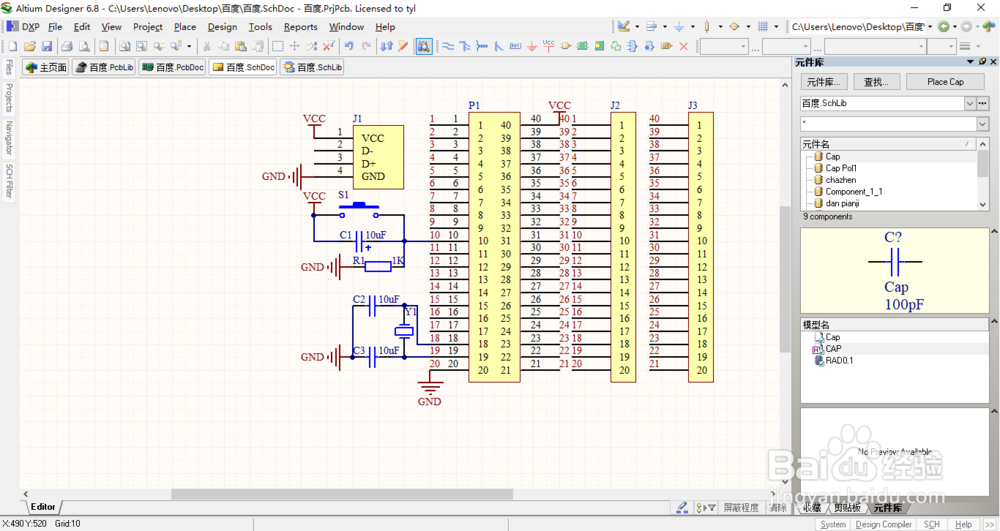Click the Home page icon in navigation toolbar
This screenshot has width=1000, height=531.
coord(989,27)
